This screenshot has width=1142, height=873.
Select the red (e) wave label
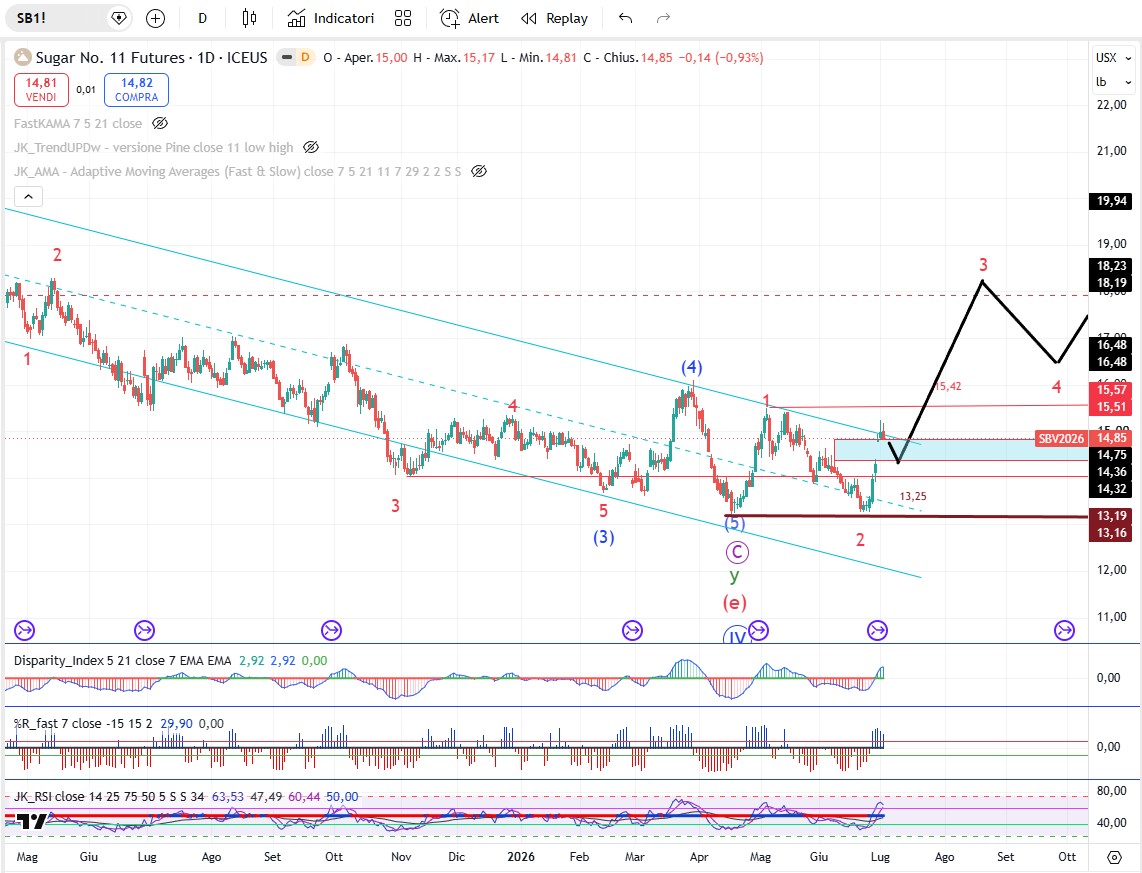(734, 602)
